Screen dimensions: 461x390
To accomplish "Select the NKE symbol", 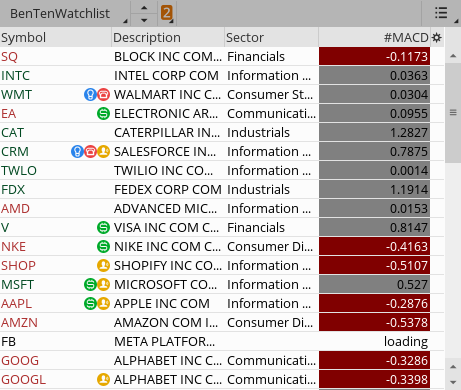I will tap(13, 247).
